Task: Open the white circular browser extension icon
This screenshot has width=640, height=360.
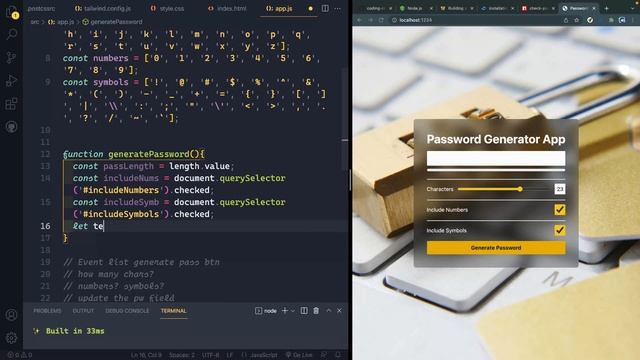Action: click(x=590, y=20)
